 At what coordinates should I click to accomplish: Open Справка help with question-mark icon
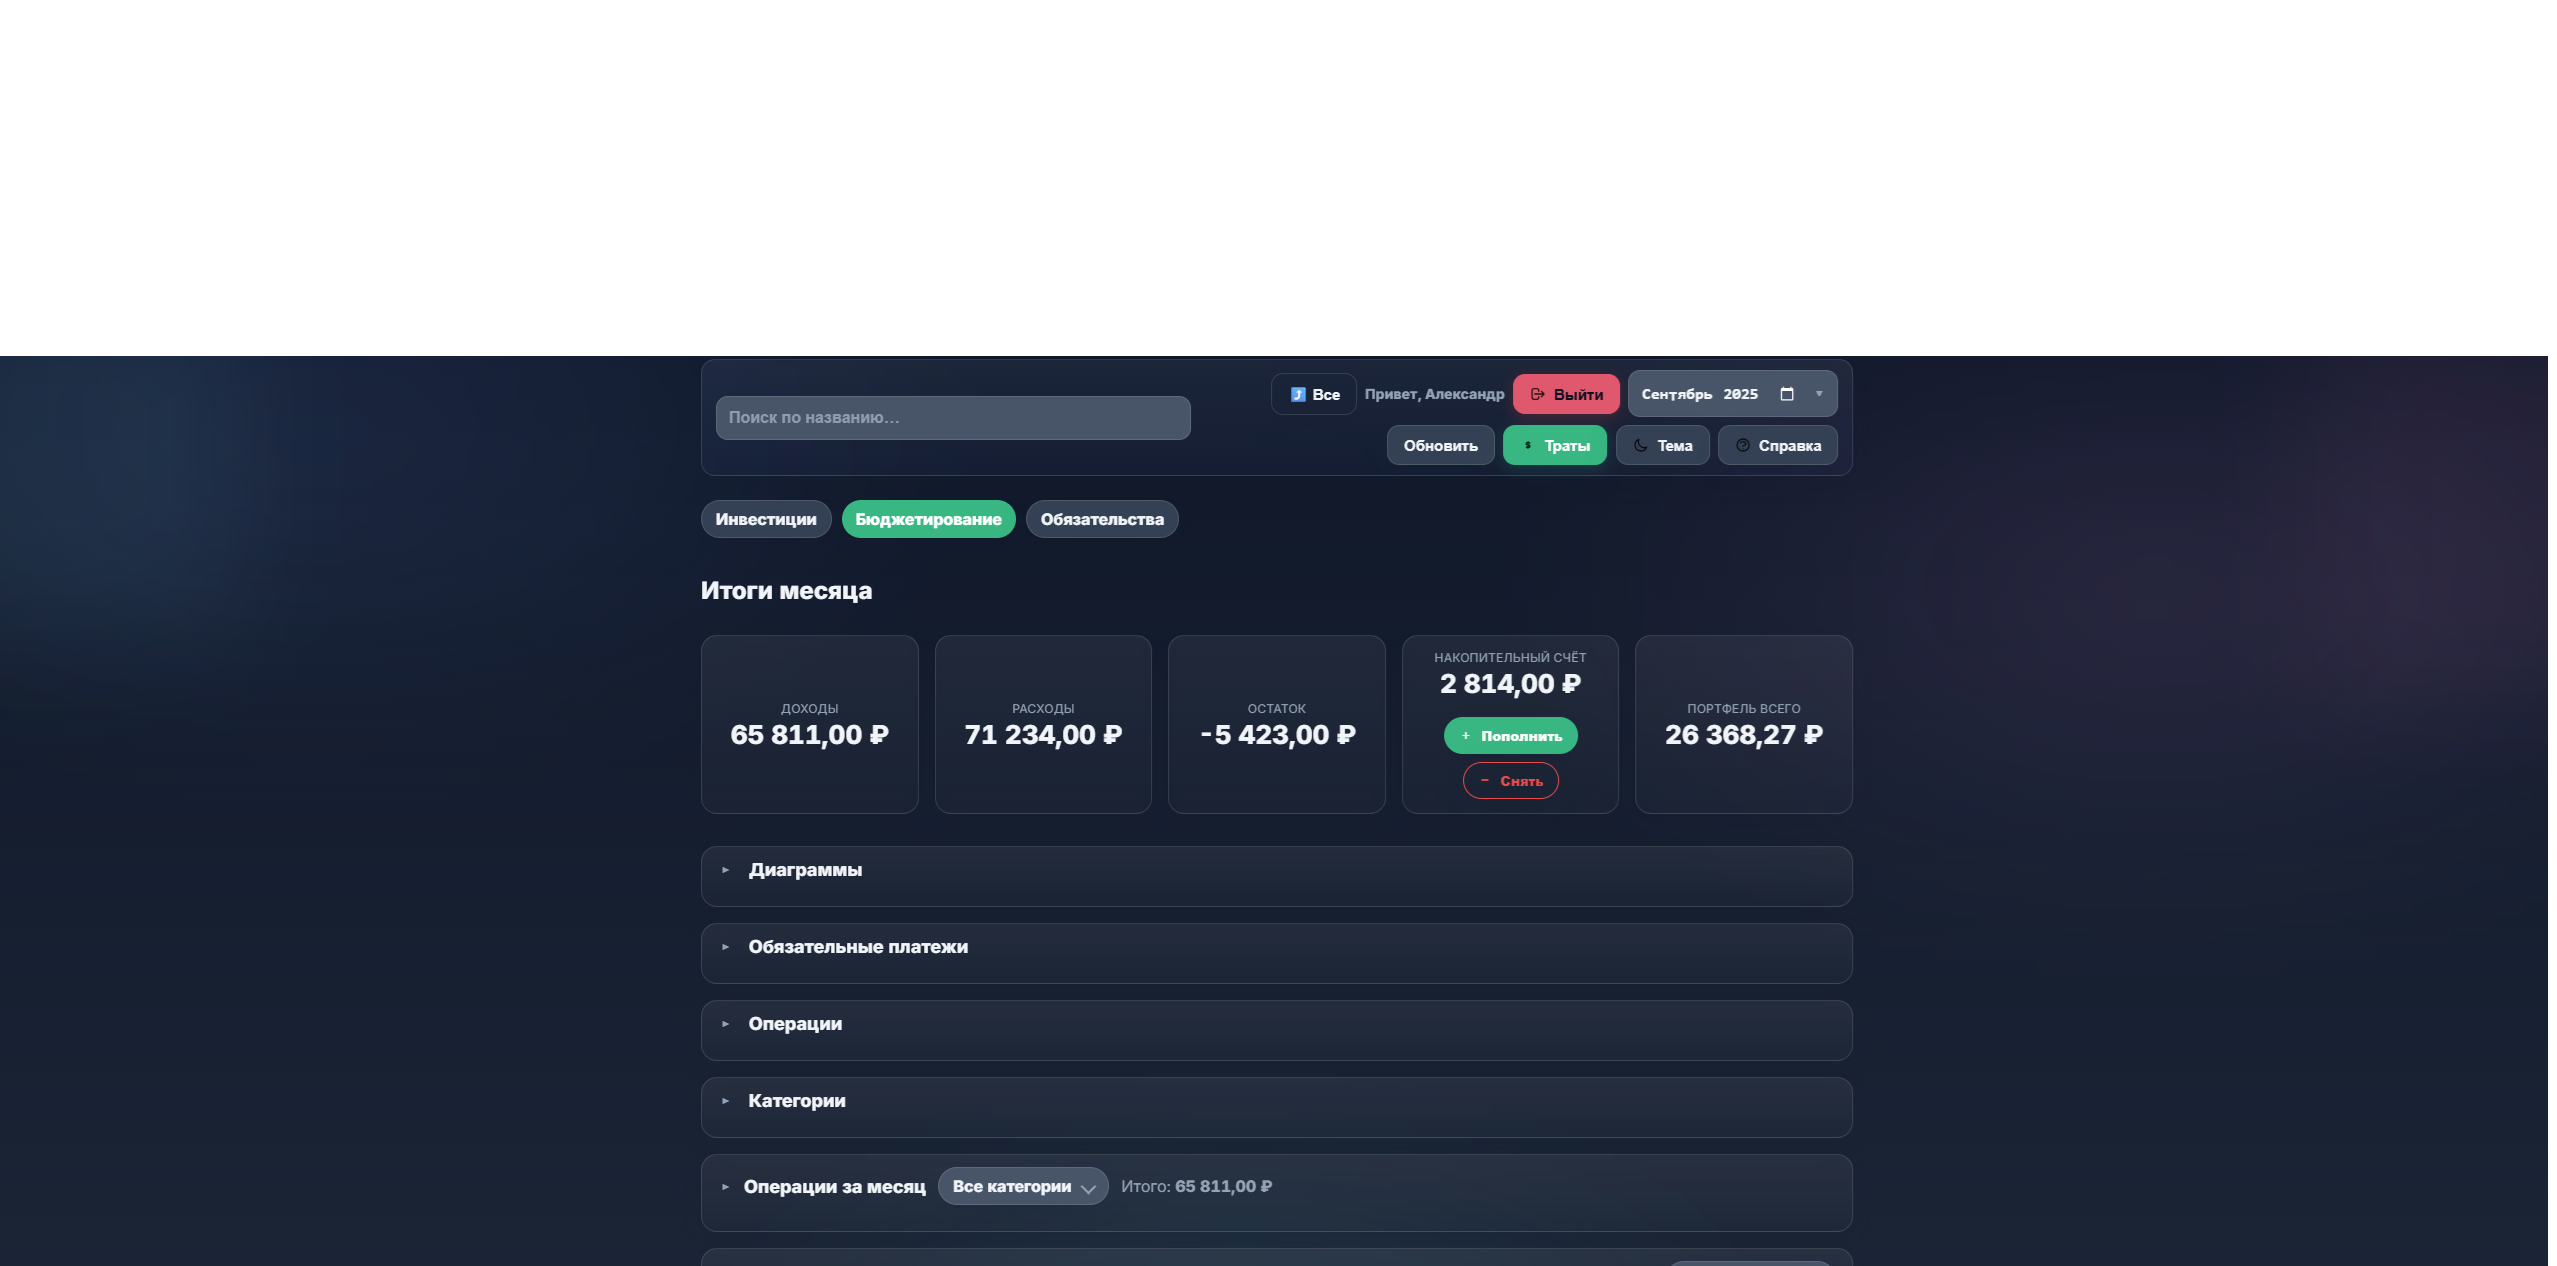pos(1777,446)
